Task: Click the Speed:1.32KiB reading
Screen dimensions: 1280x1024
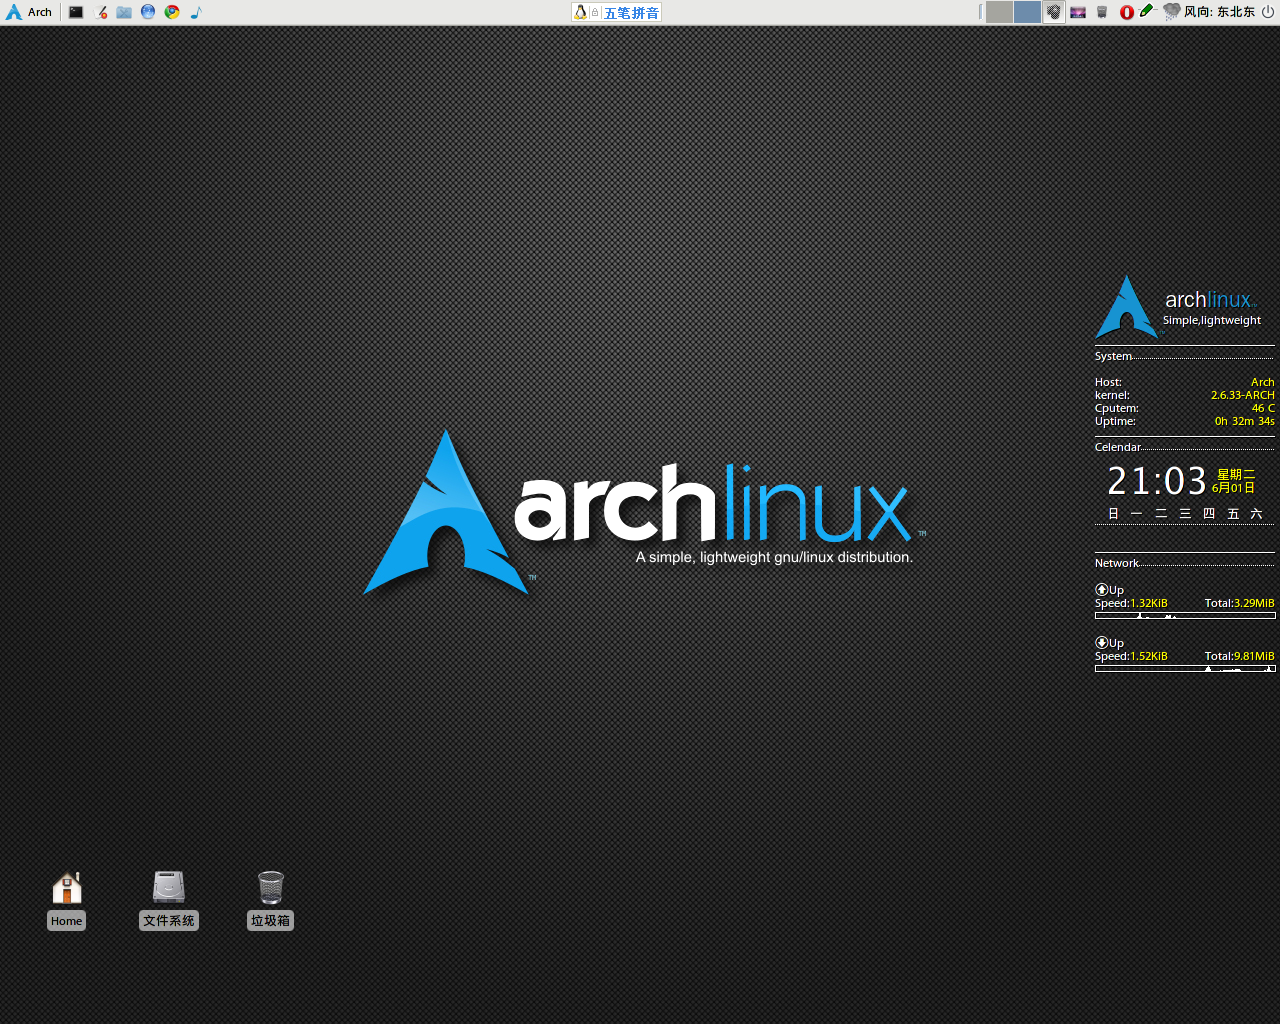Action: (1131, 603)
